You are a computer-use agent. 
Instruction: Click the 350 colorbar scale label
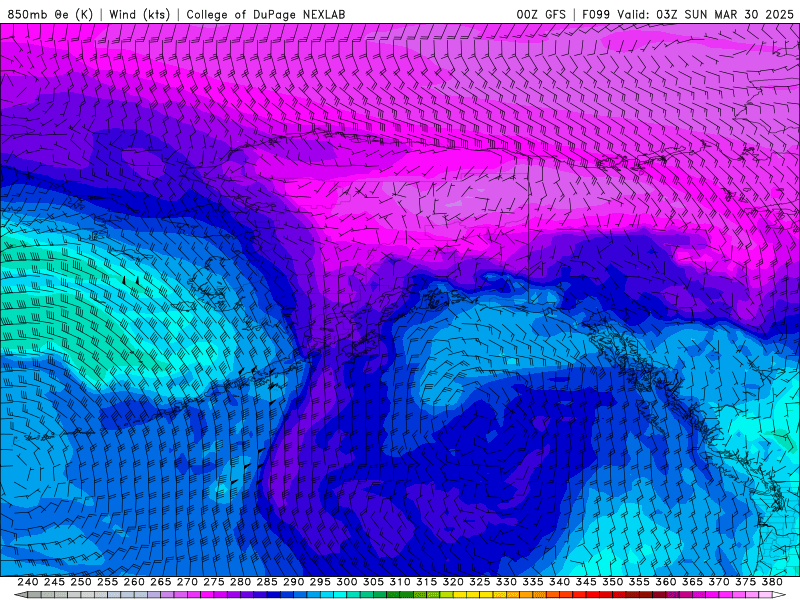tap(612, 582)
